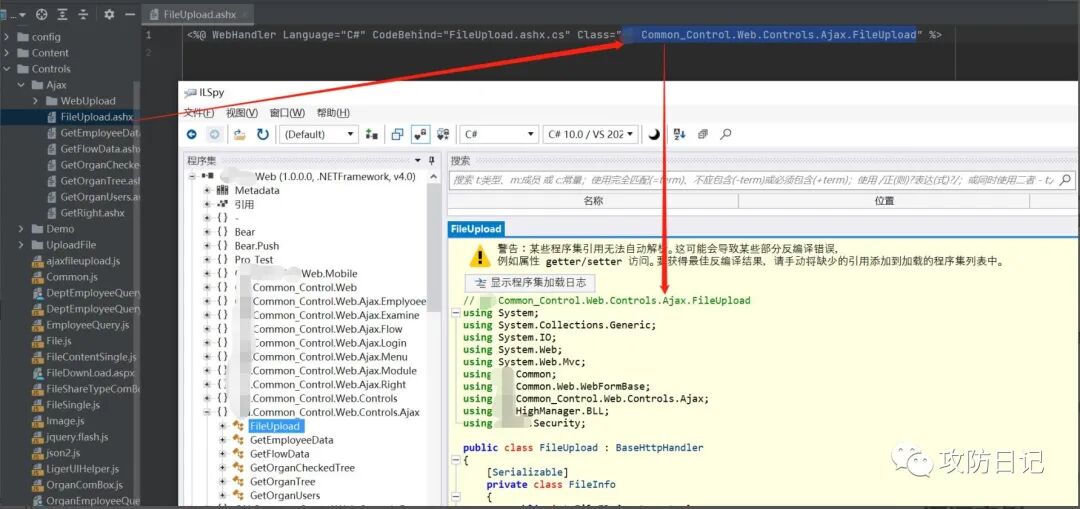Expand the Demo folder
The height and width of the screenshot is (509, 1080).
coord(21,229)
